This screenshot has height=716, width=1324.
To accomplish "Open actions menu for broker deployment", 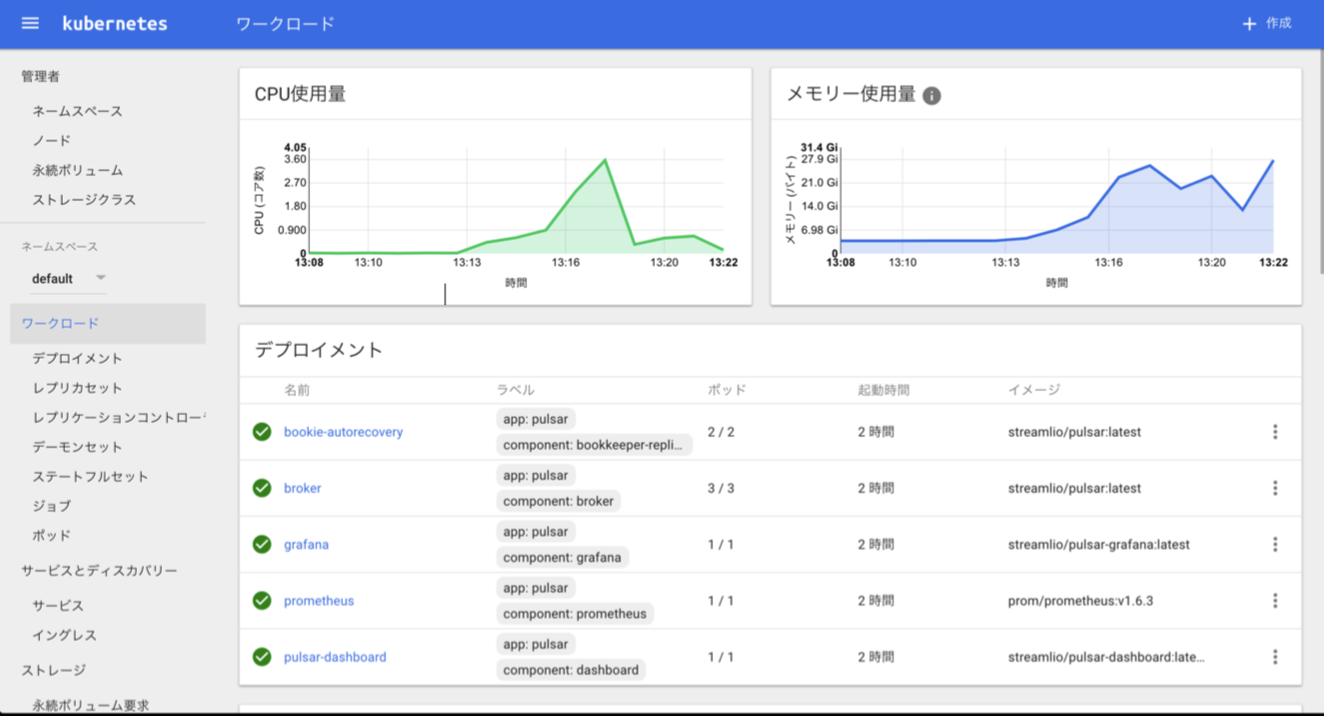I will click(x=1275, y=488).
